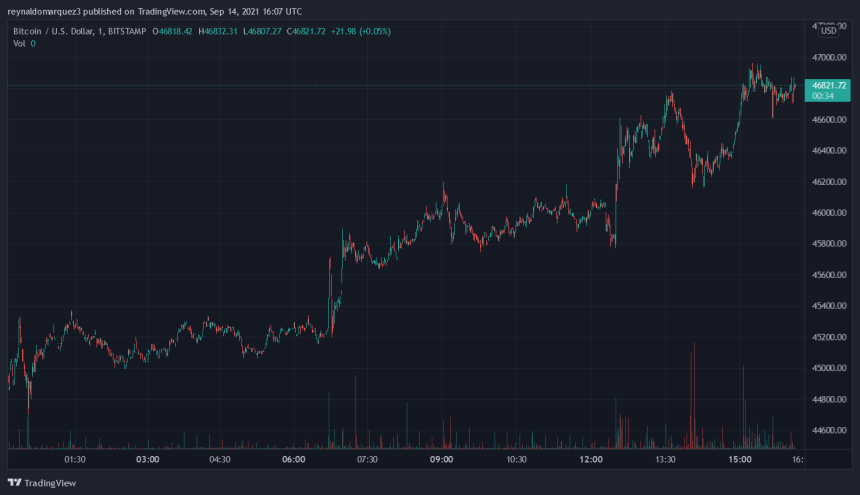Viewport: 860px width, 495px height.
Task: Click the 45000.00 price axis label
Action: (829, 369)
